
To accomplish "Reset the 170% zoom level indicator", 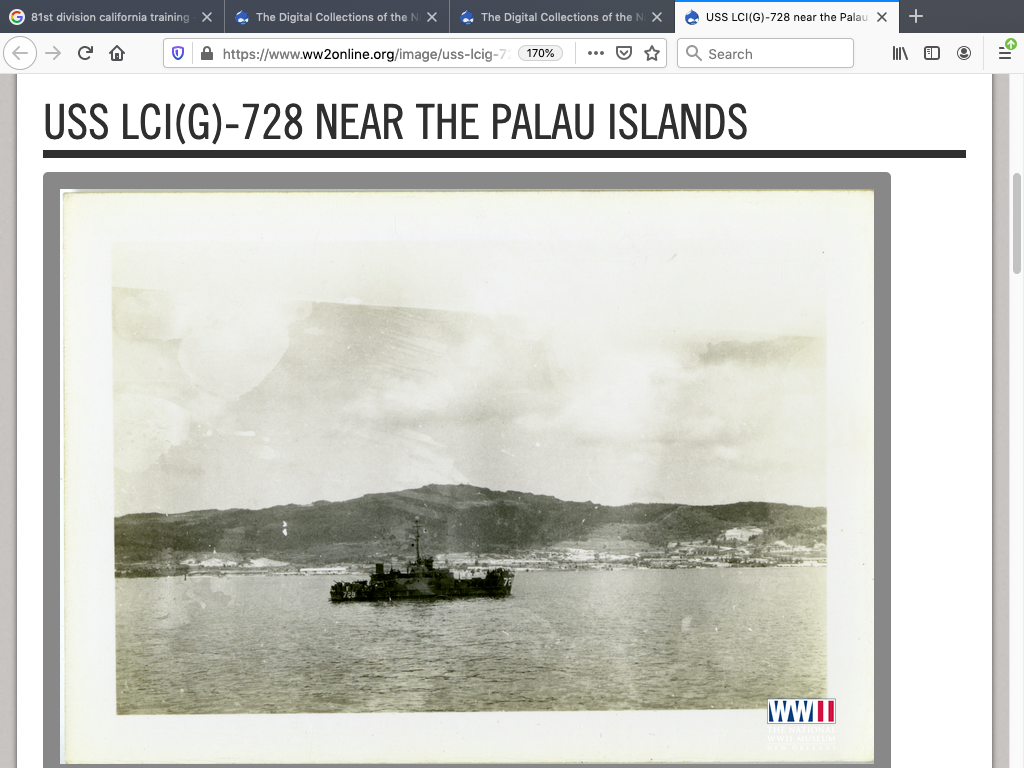I will 541,54.
